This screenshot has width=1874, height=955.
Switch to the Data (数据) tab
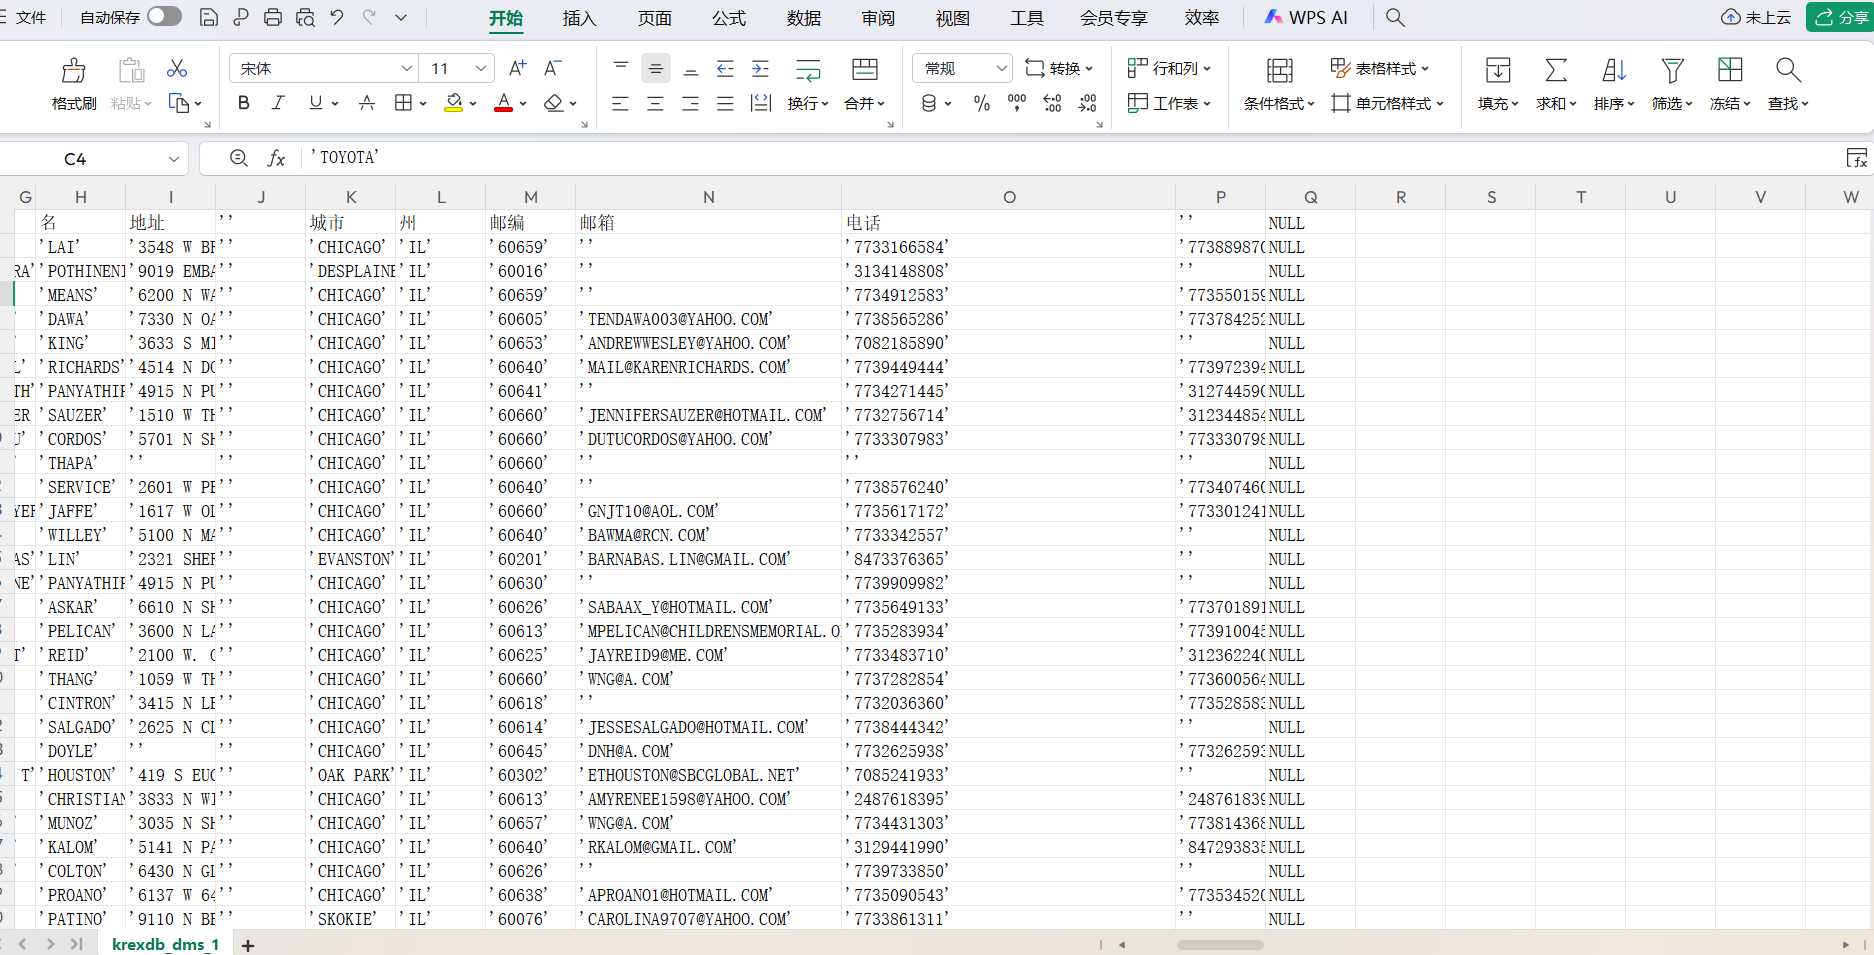[804, 18]
